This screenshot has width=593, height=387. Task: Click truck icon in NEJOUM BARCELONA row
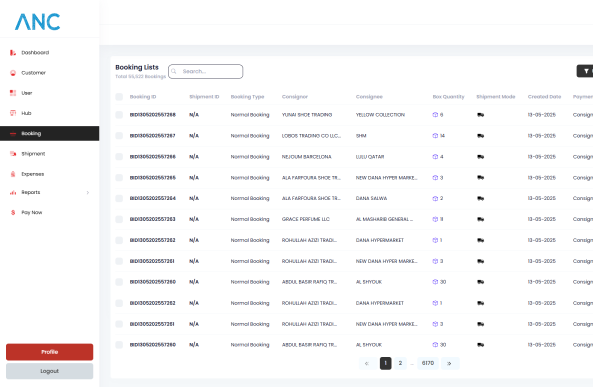point(480,157)
